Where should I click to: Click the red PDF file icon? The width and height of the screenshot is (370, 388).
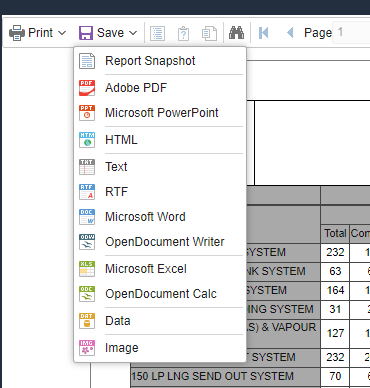87,88
